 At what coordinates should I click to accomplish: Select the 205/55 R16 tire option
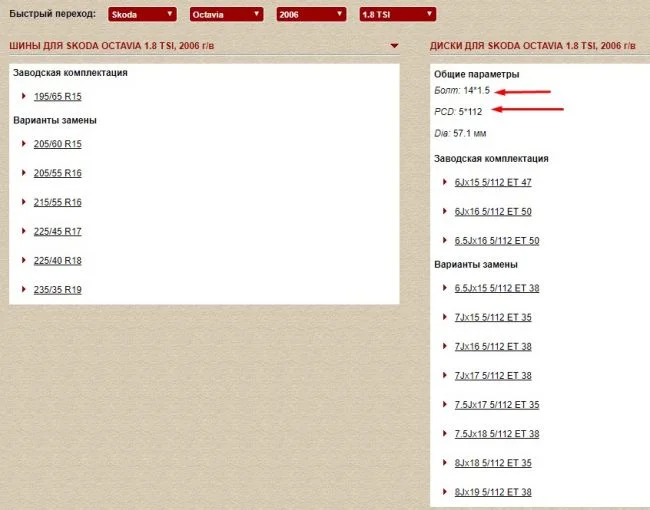click(x=57, y=173)
